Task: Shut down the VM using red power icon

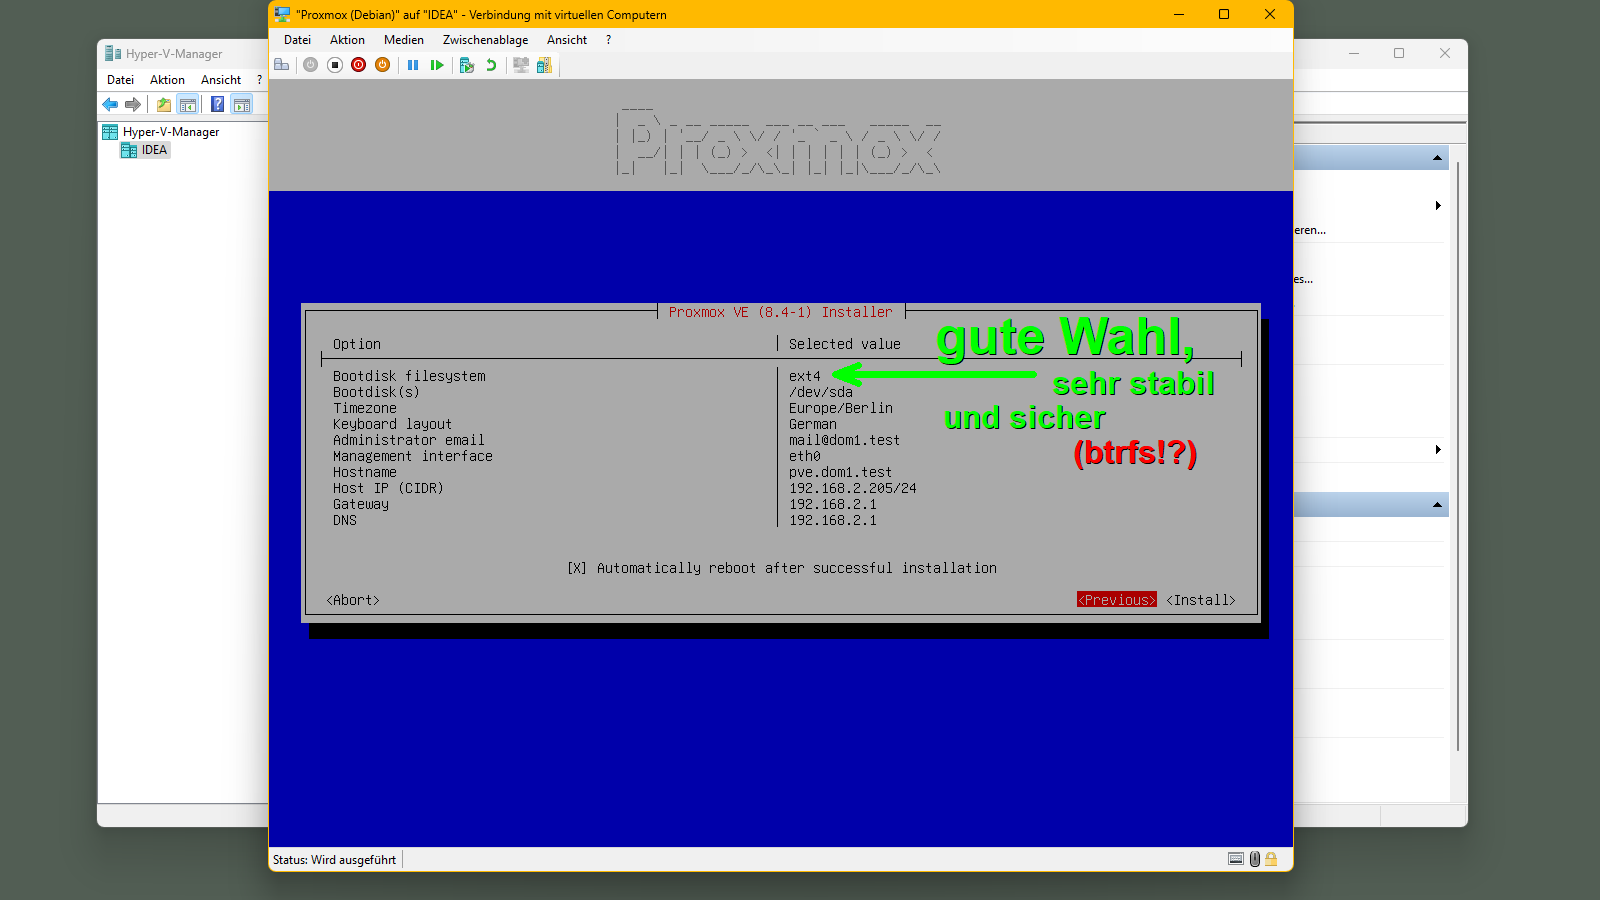Action: (358, 65)
